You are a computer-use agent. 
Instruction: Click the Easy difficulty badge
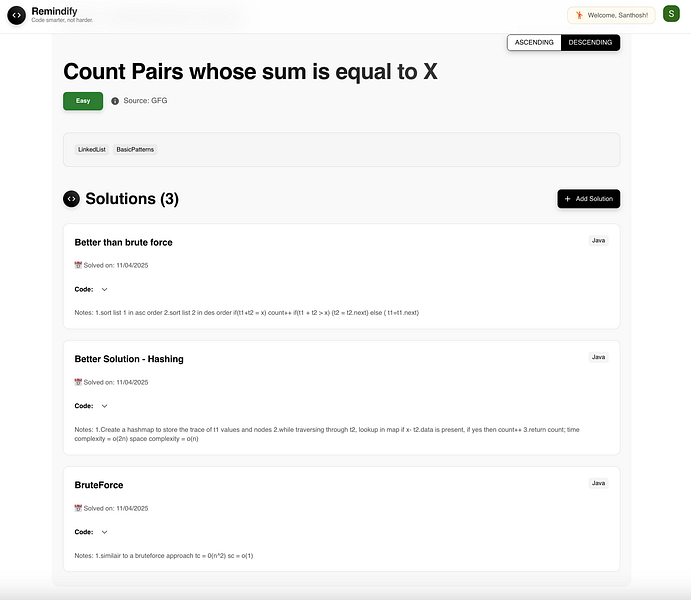click(83, 101)
